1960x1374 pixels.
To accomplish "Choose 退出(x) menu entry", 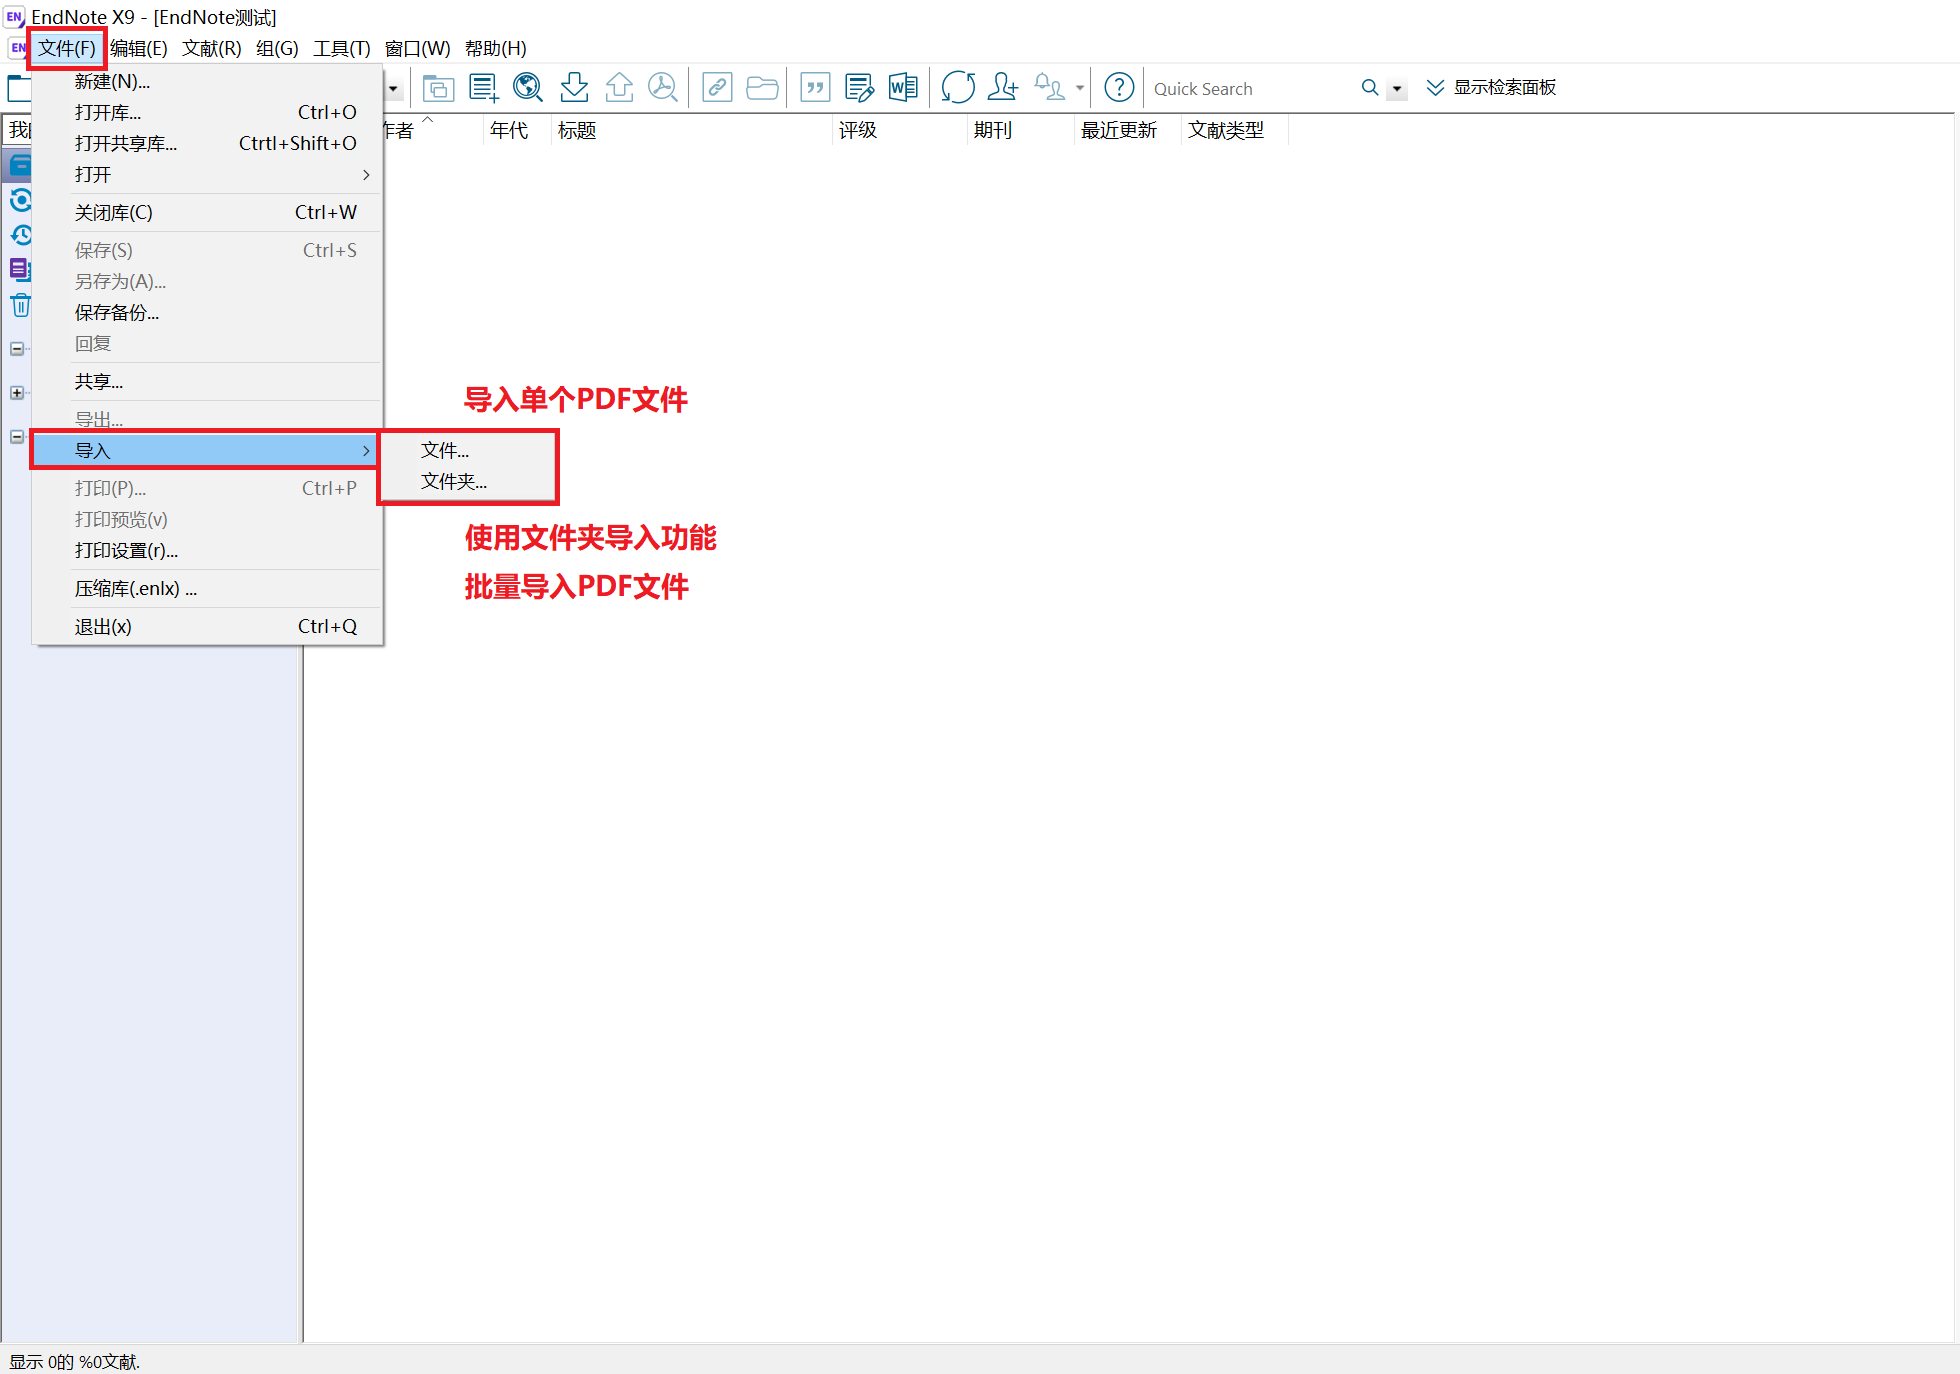I will pos(207,627).
